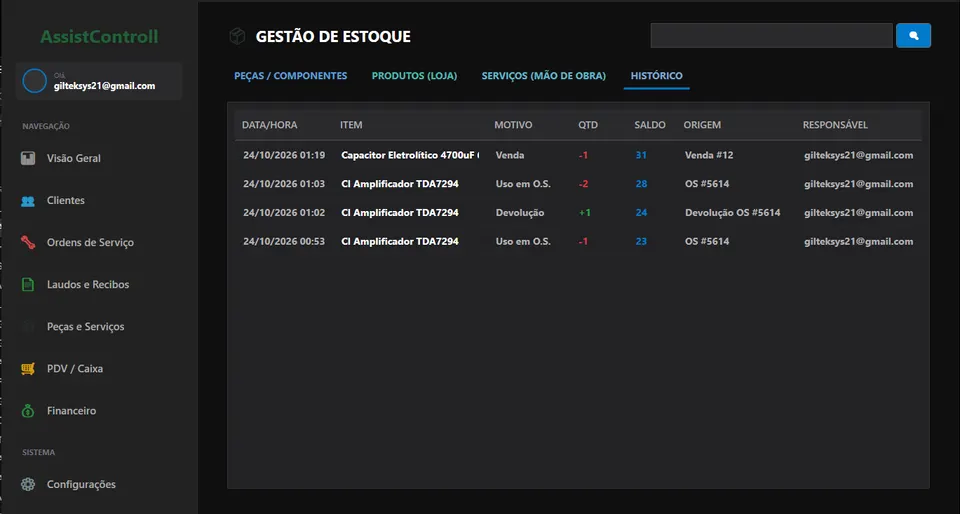The image size is (960, 514).
Task: Go to Clientes in the sidebar
Action: point(66,201)
